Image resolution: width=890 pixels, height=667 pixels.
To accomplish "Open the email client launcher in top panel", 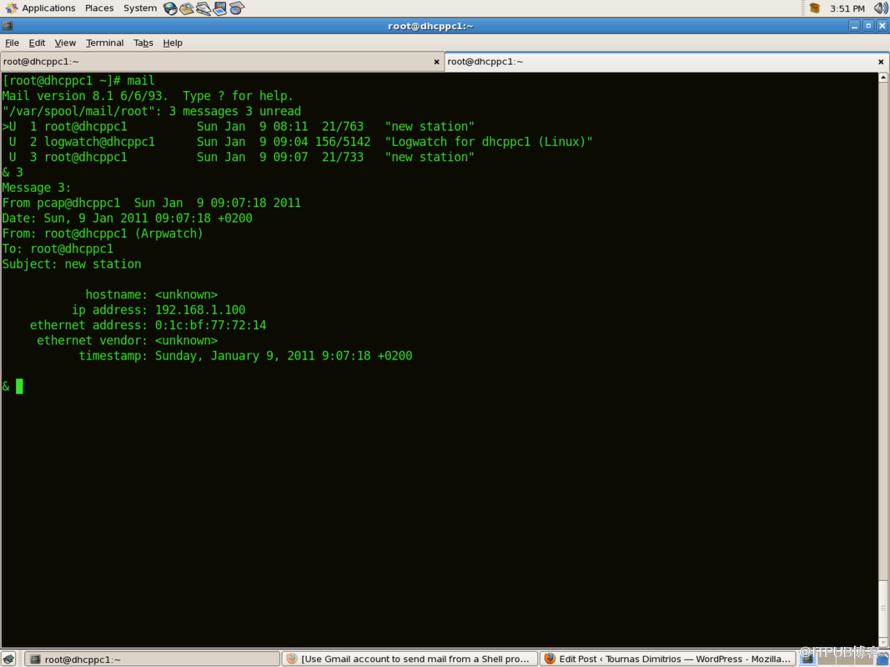I will click(187, 8).
